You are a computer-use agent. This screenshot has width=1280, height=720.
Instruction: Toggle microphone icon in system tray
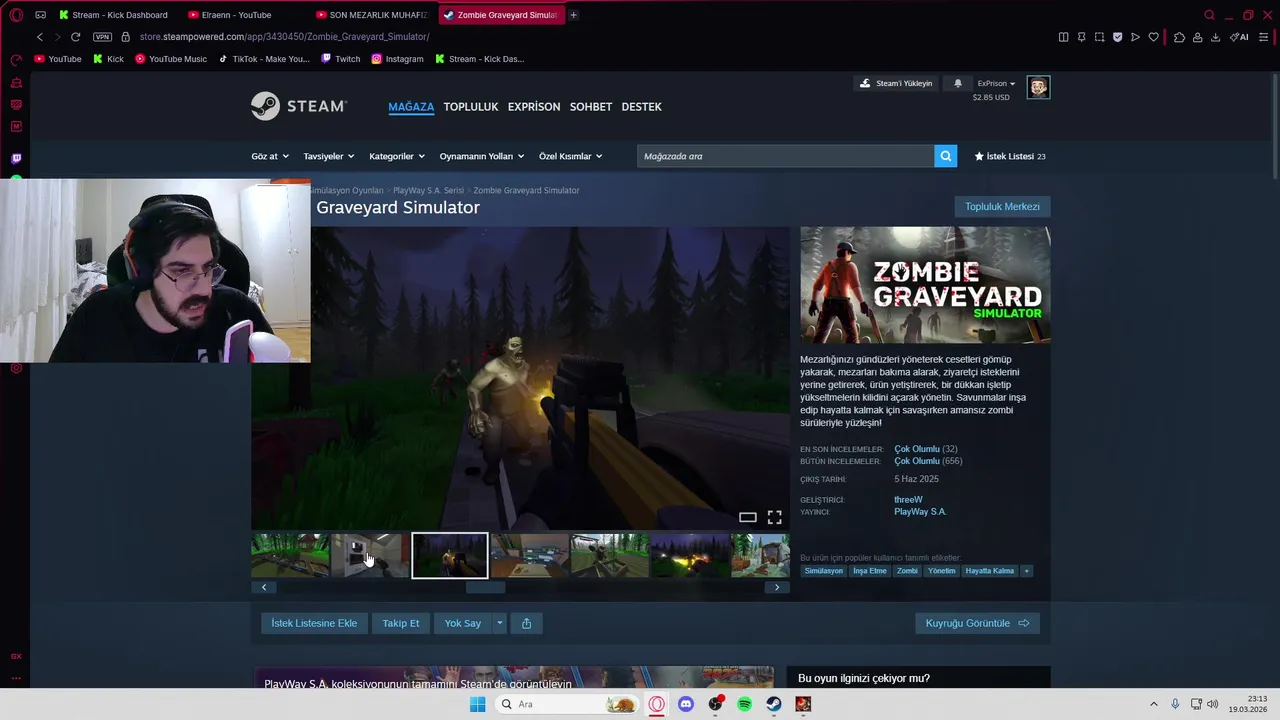(x=1175, y=704)
